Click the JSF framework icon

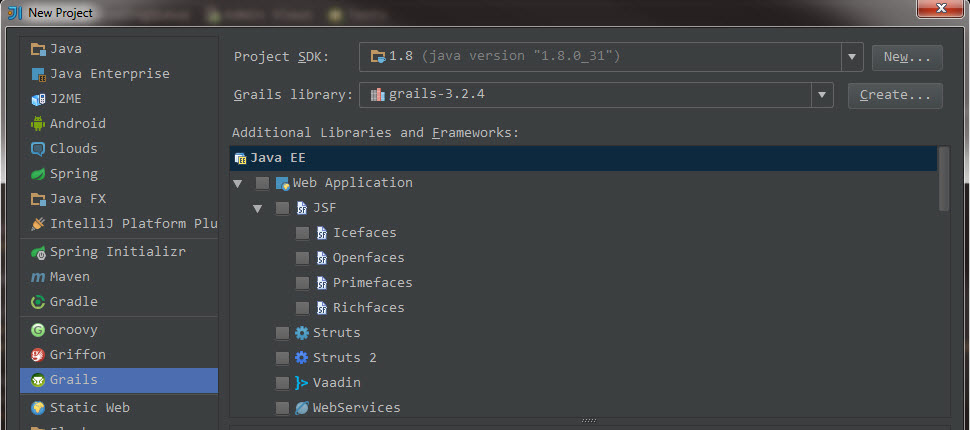(x=302, y=208)
